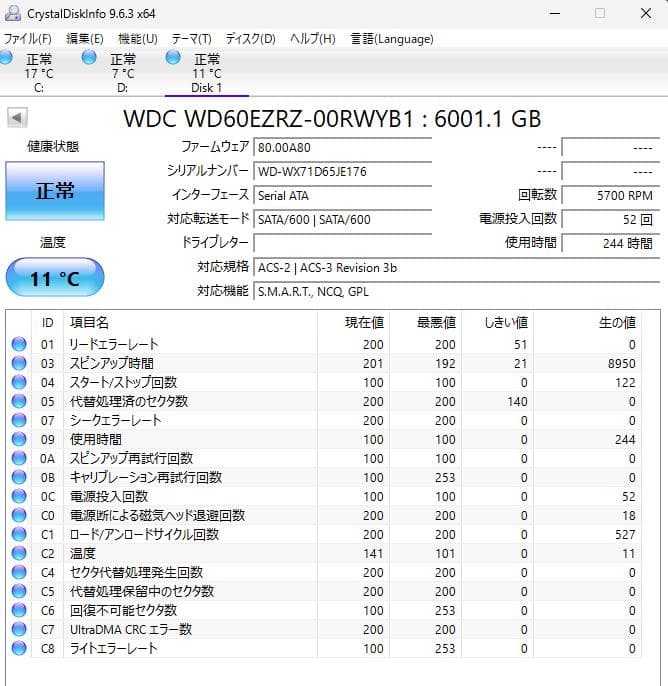
Task: Click the rotation rate value 5700 RPM
Action: coord(611,196)
